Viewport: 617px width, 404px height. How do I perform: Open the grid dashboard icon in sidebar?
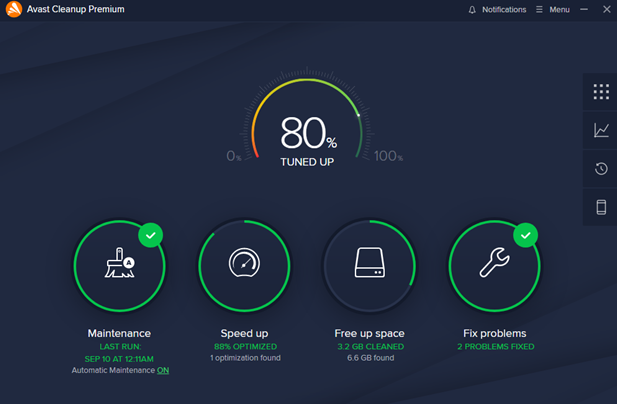coord(601,92)
